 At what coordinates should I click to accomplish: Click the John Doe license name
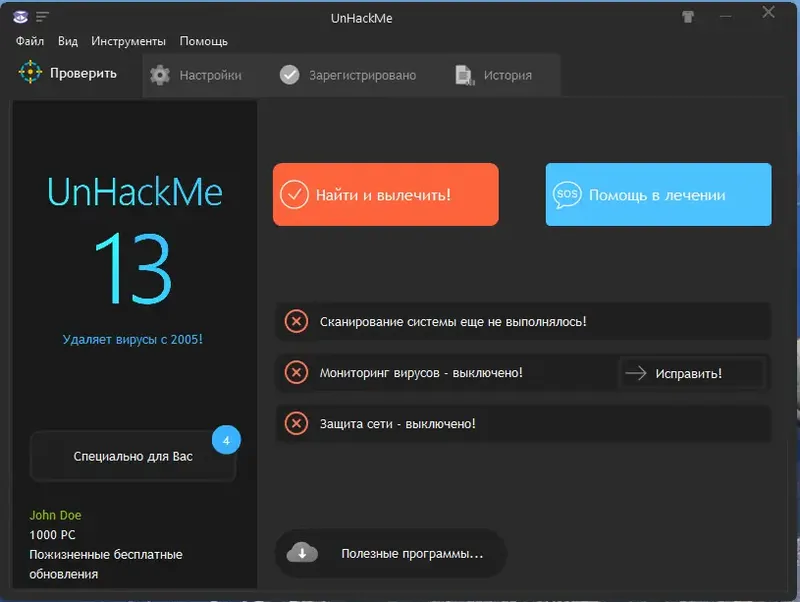[55, 515]
